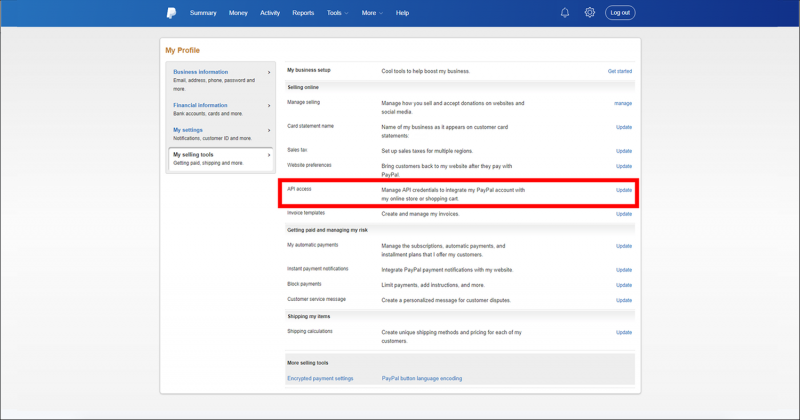Click the My business setup label
800x420 pixels.
tap(309, 70)
